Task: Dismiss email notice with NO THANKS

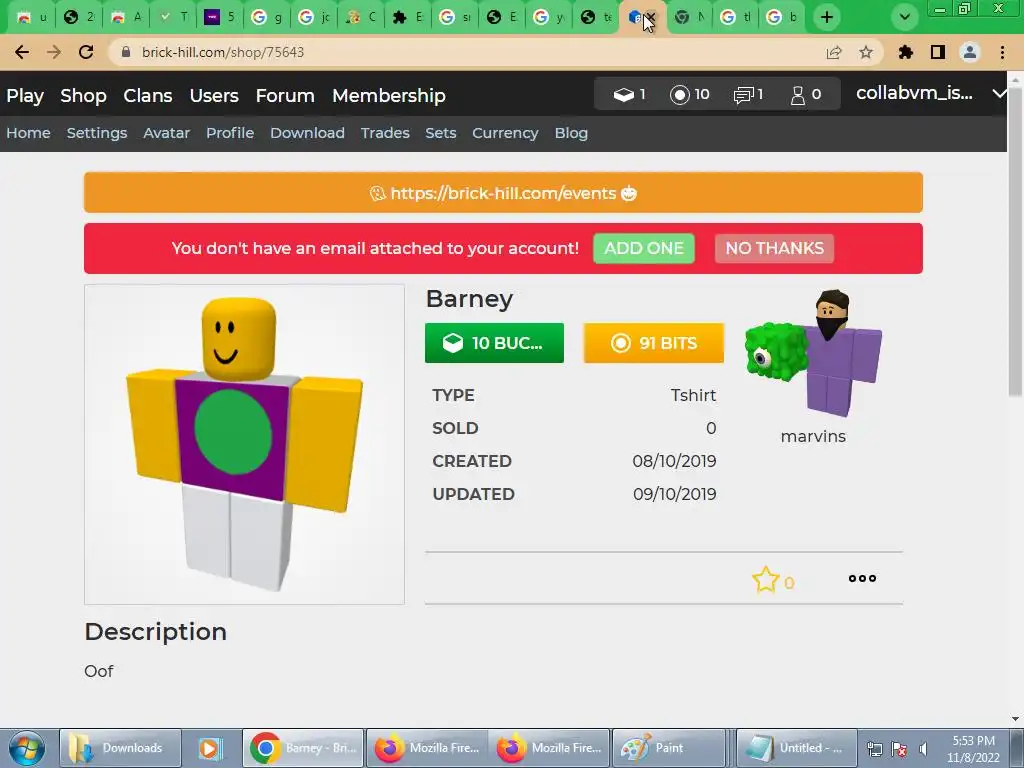Action: pyautogui.click(x=774, y=248)
